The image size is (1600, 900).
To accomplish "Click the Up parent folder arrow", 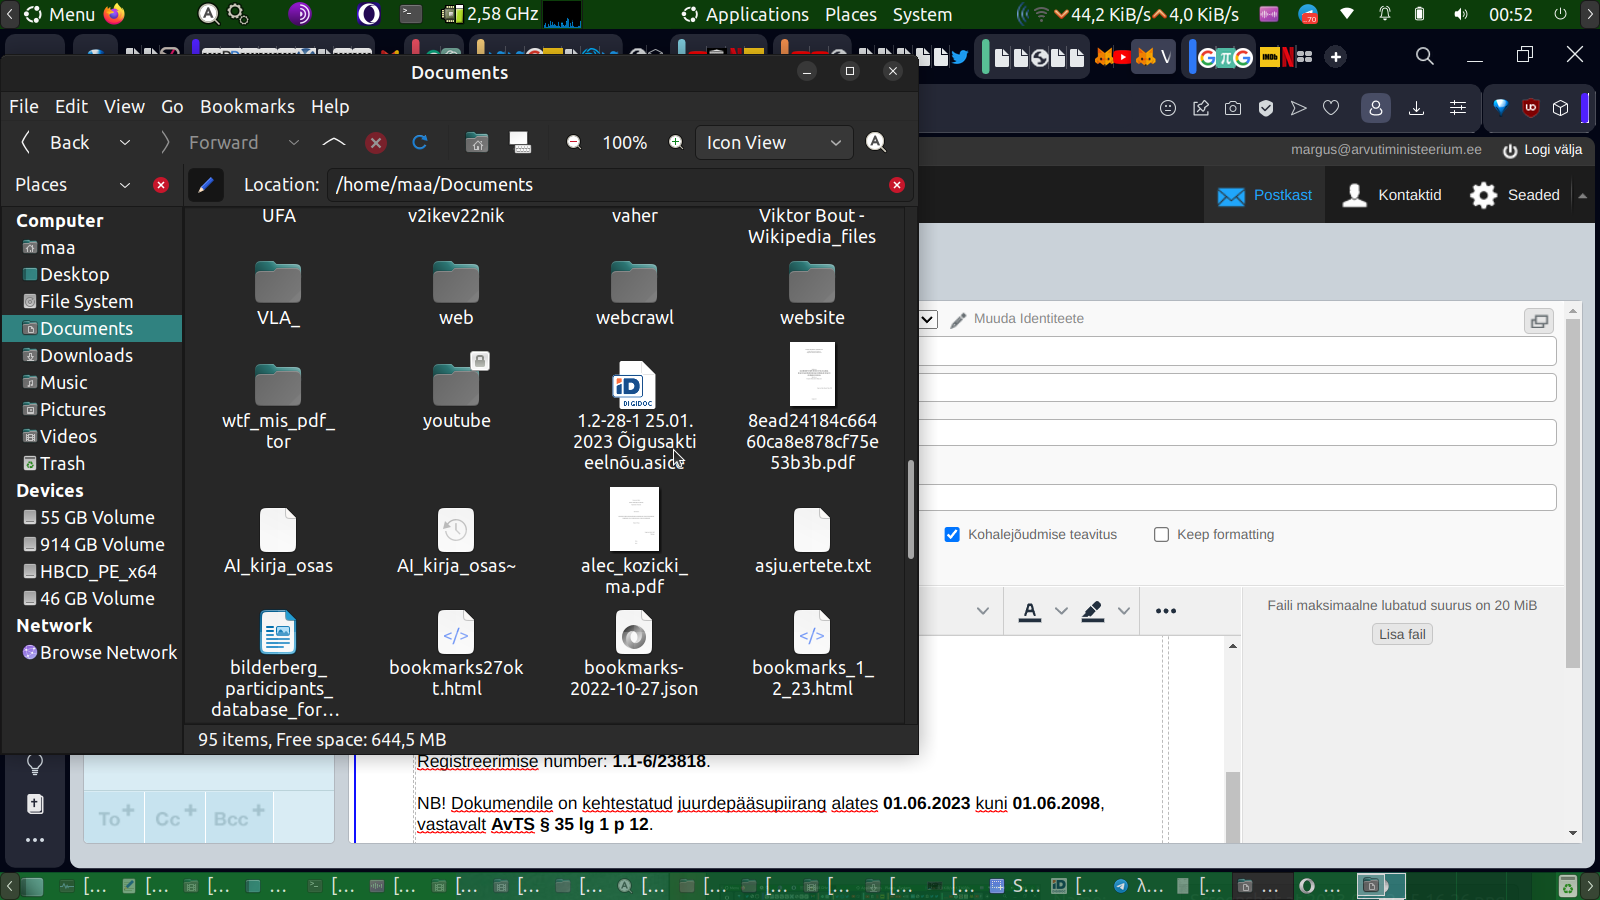I will 334,143.
